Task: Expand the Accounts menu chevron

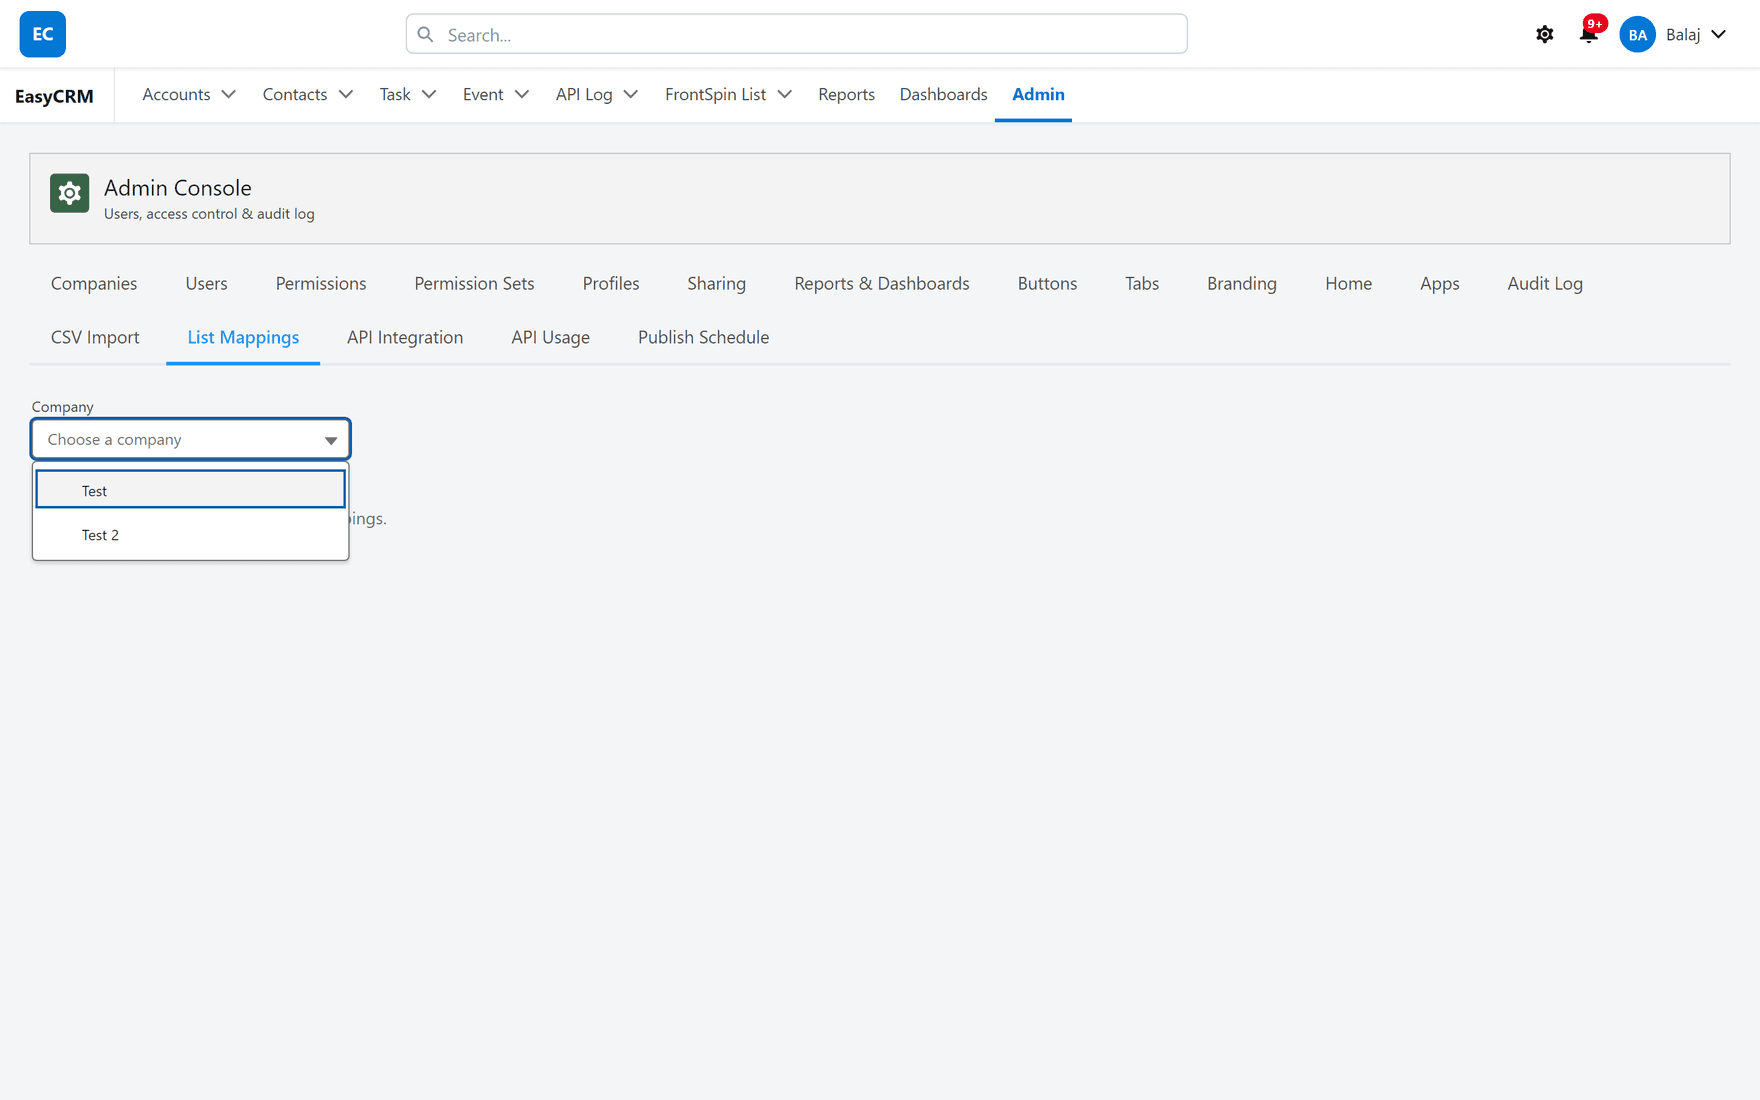Action: point(228,94)
